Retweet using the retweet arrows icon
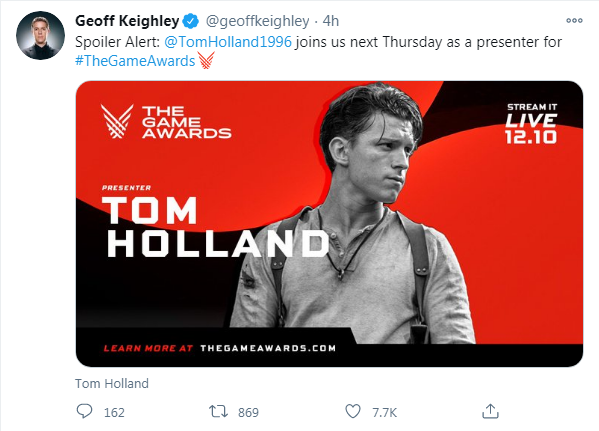This screenshot has height=431, width=599. 218,412
